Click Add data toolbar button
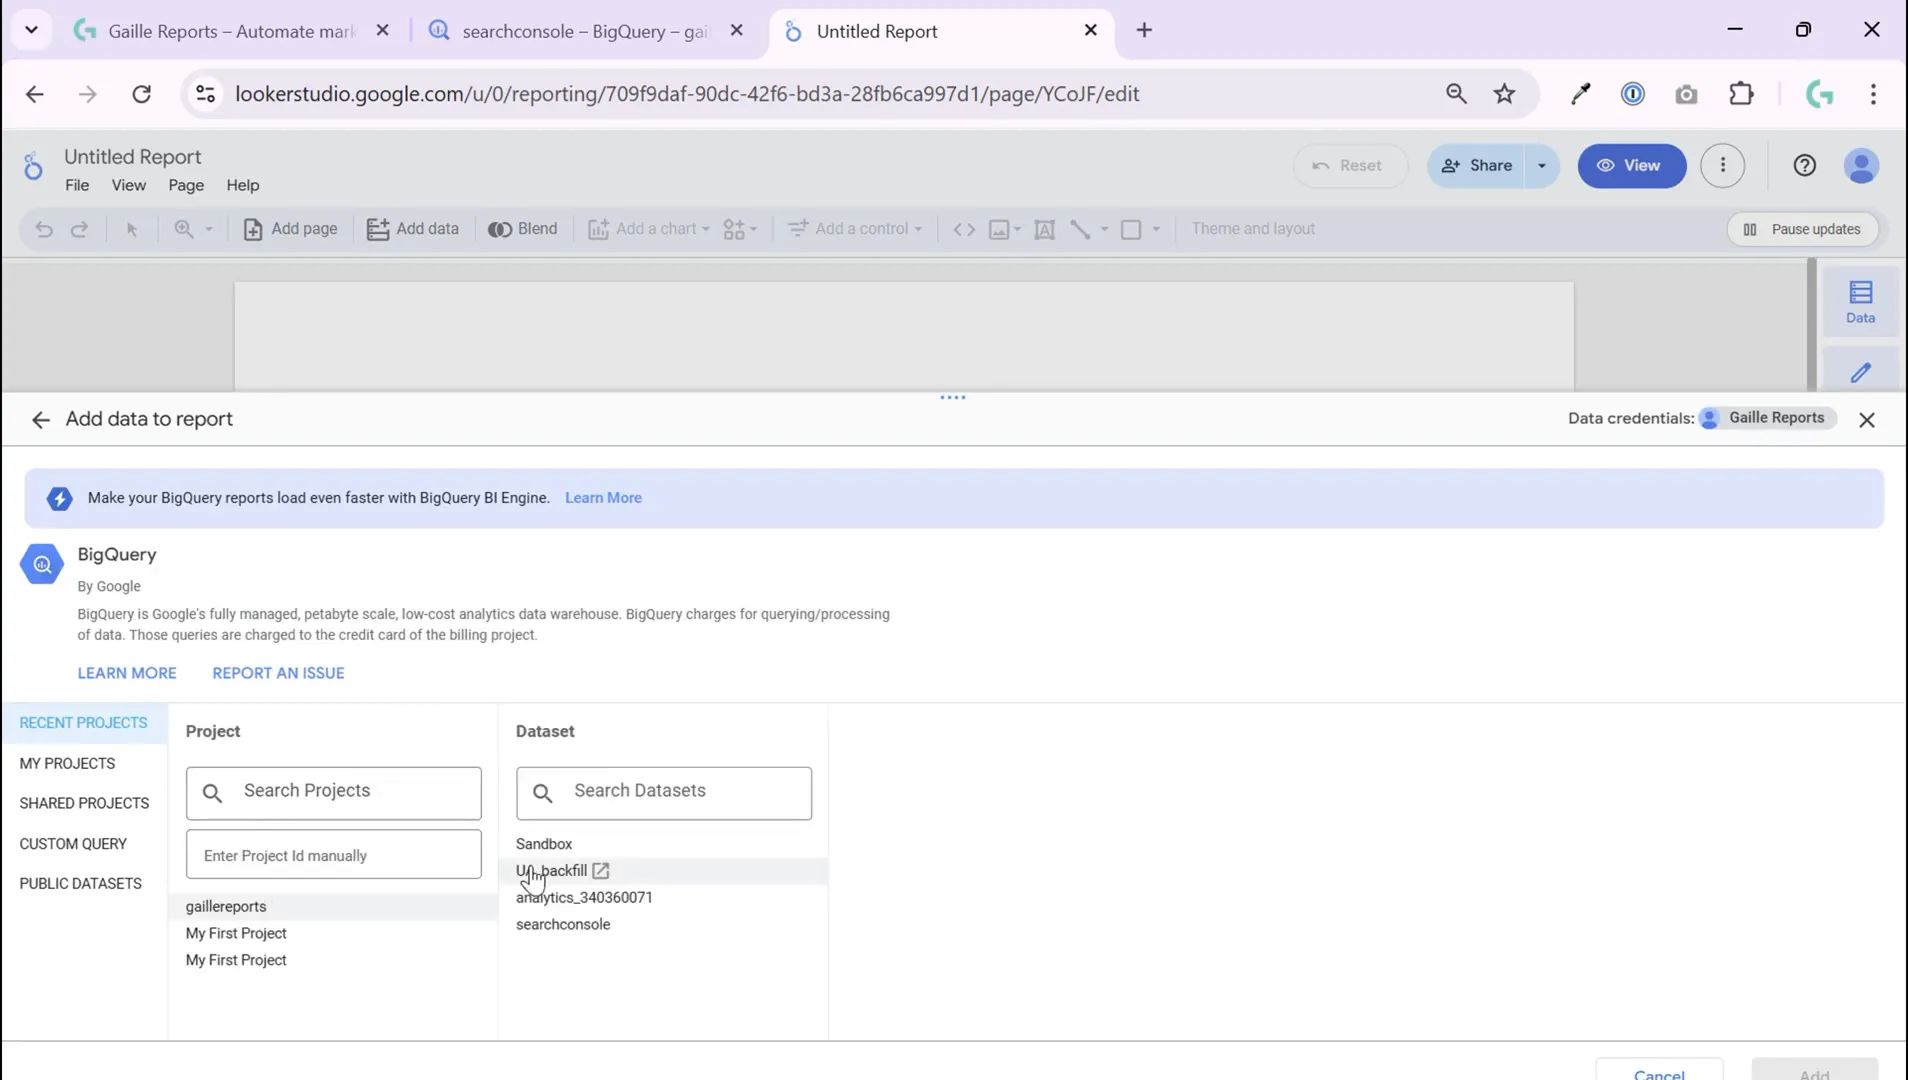Screen dimensions: 1908x1080 412,229
